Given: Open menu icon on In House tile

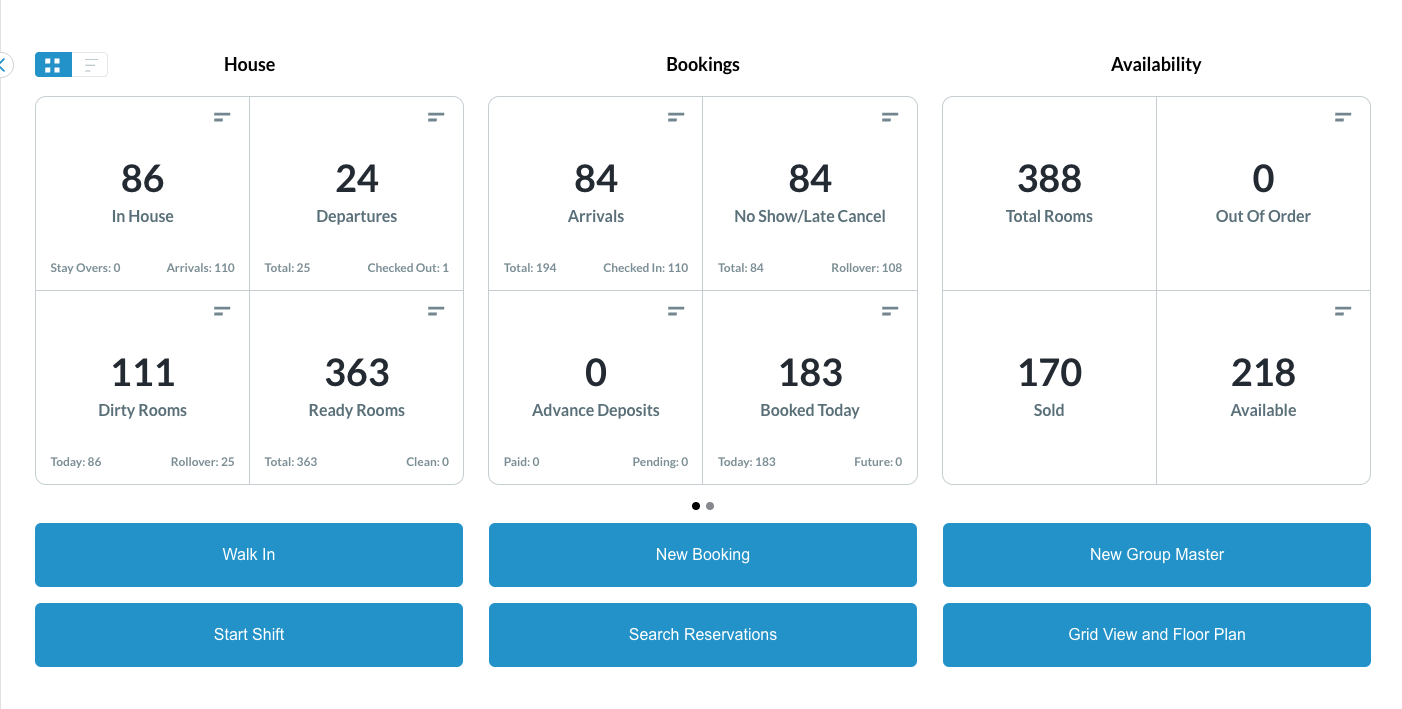Looking at the screenshot, I should (x=222, y=117).
